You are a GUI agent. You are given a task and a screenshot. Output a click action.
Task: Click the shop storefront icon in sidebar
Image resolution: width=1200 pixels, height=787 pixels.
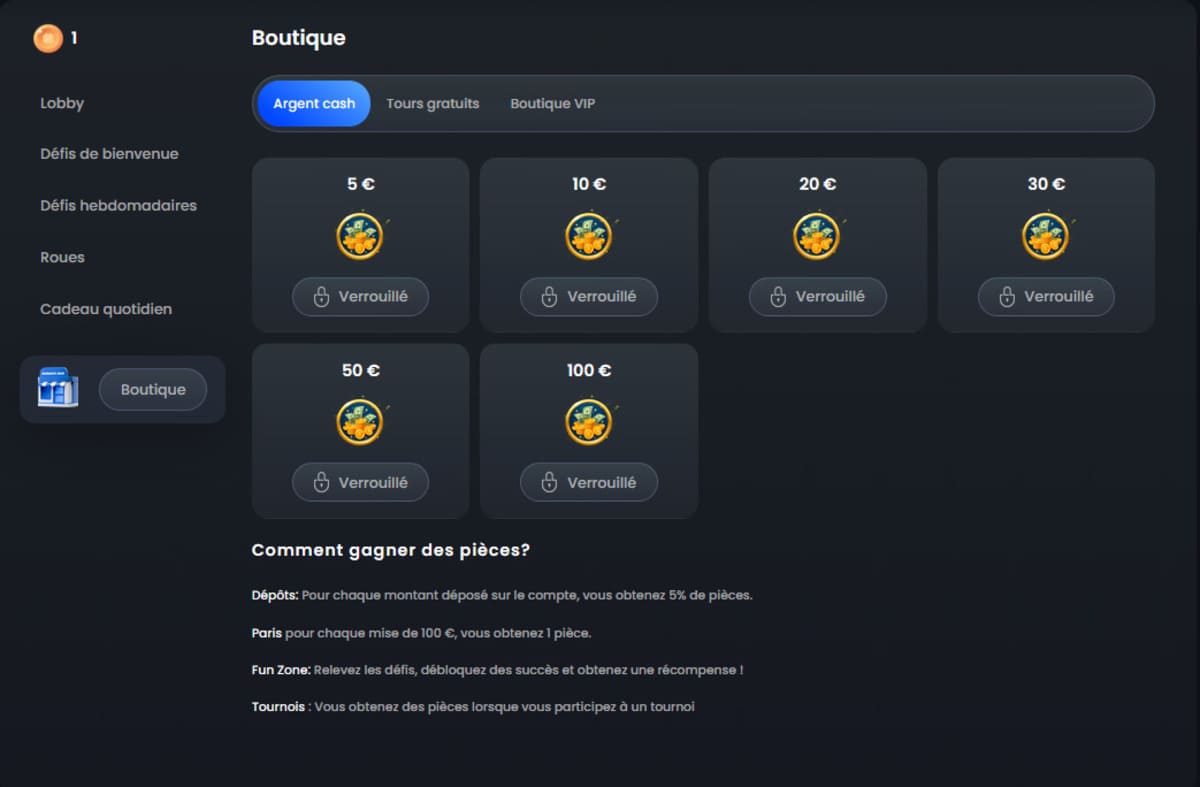(58, 389)
